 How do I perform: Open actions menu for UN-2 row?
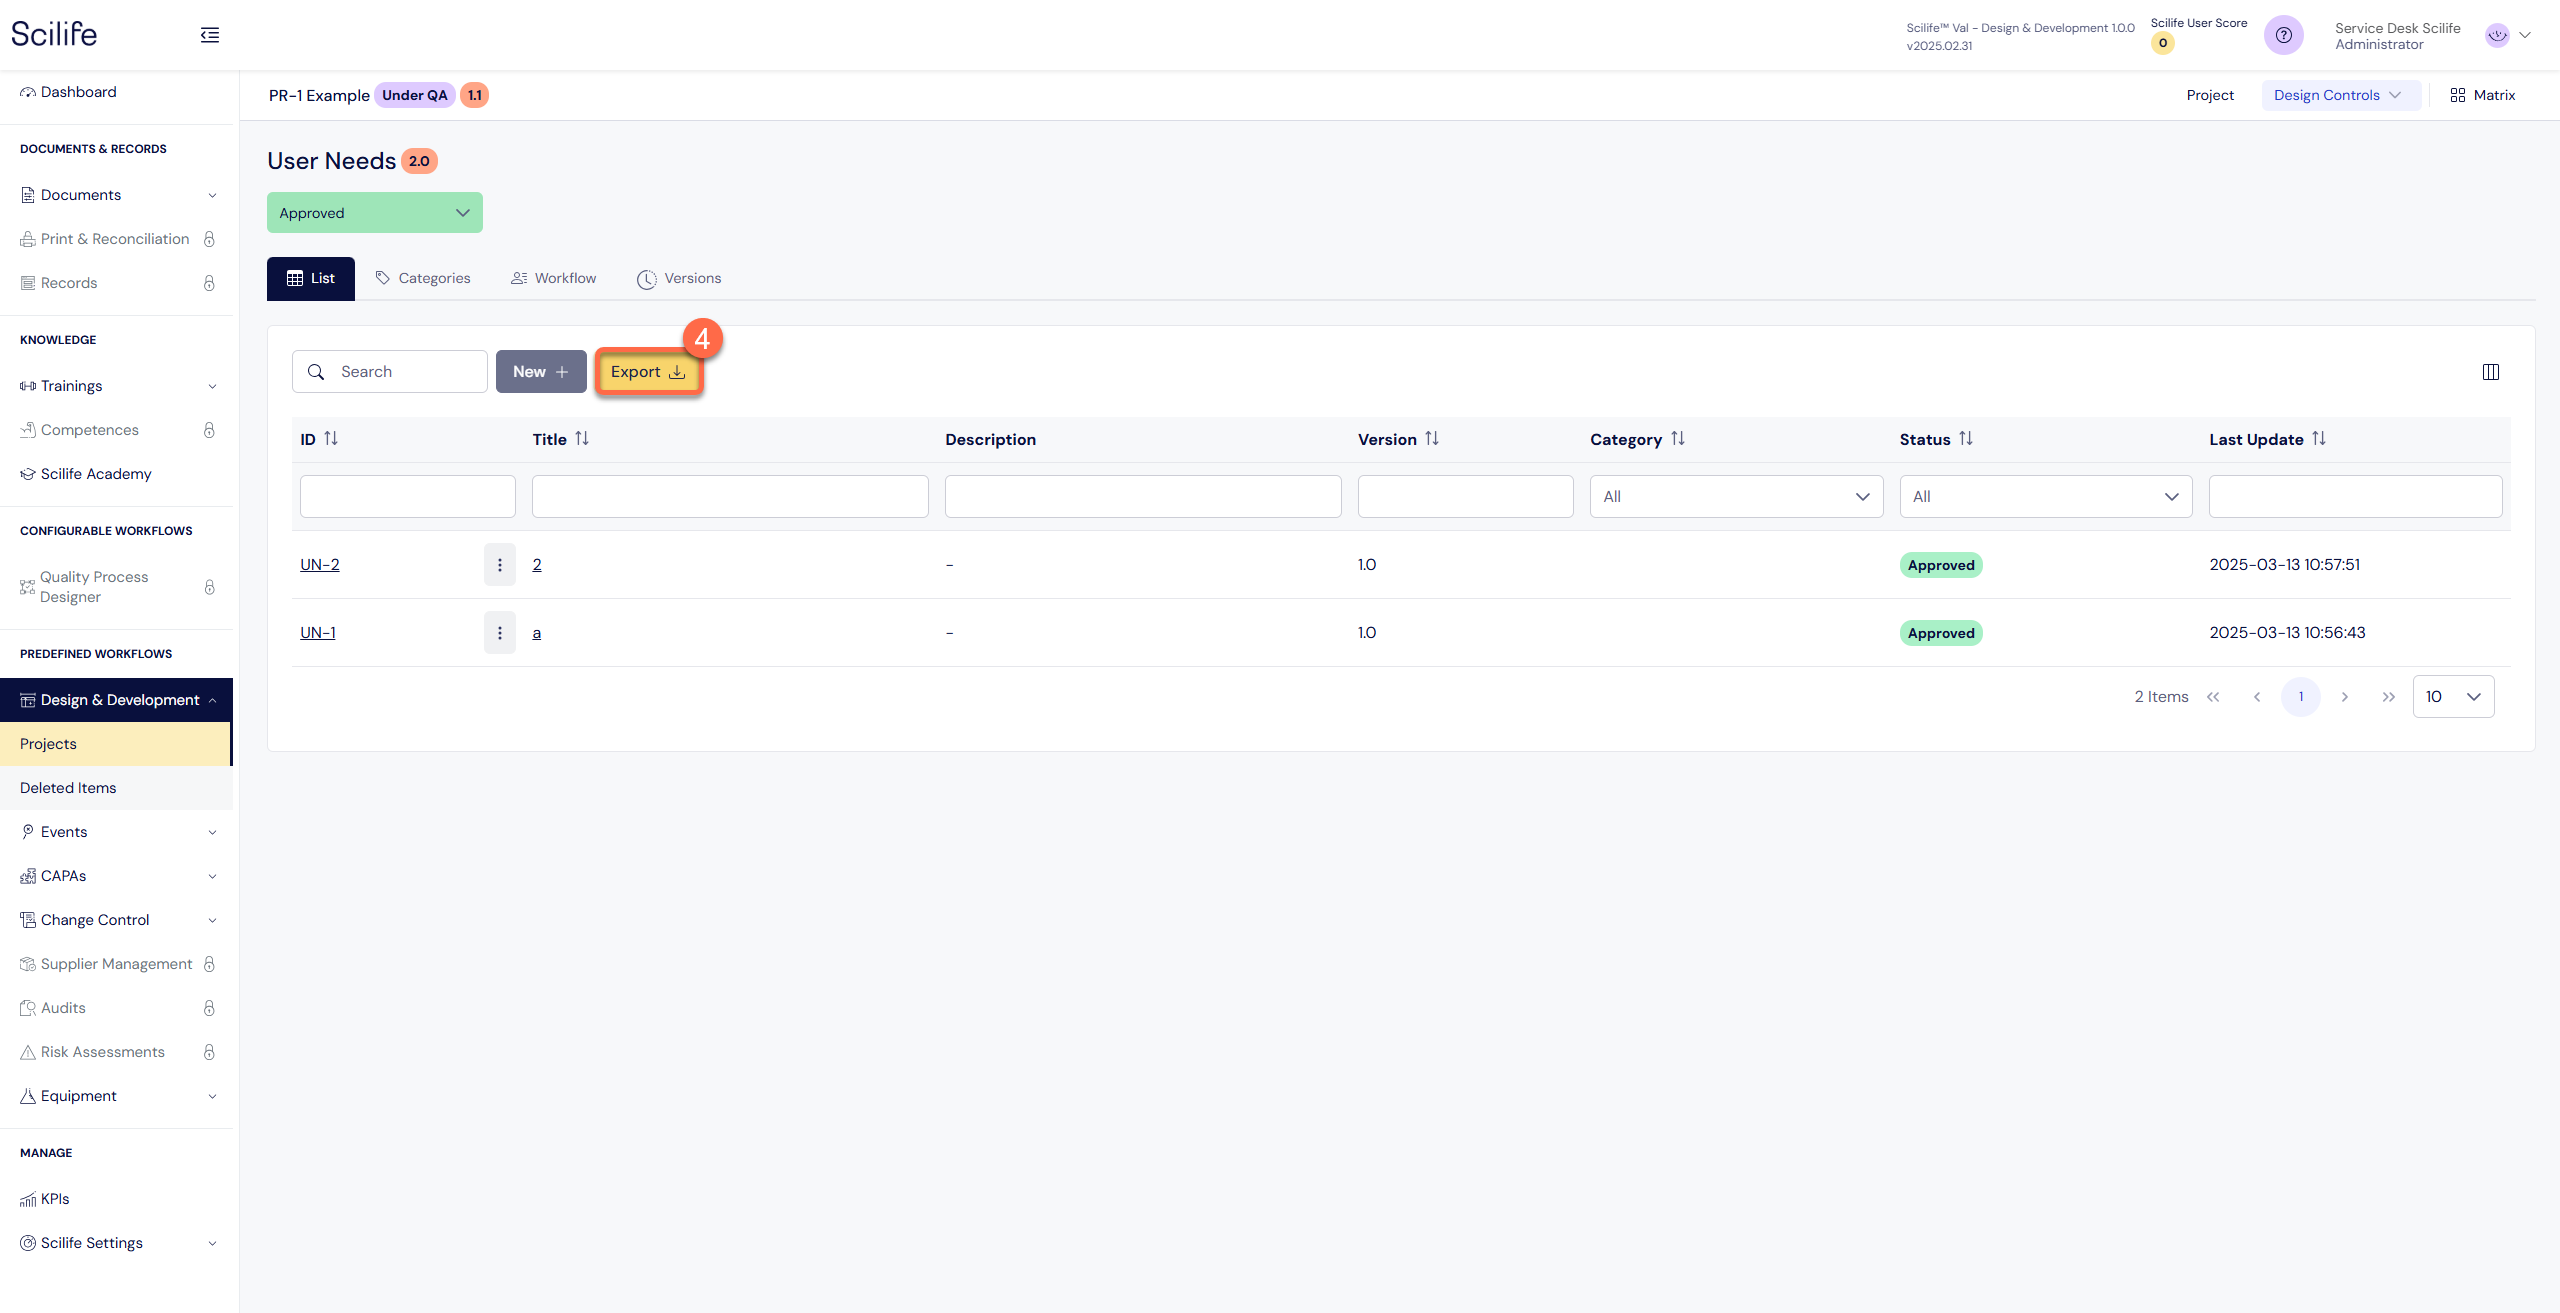point(500,565)
